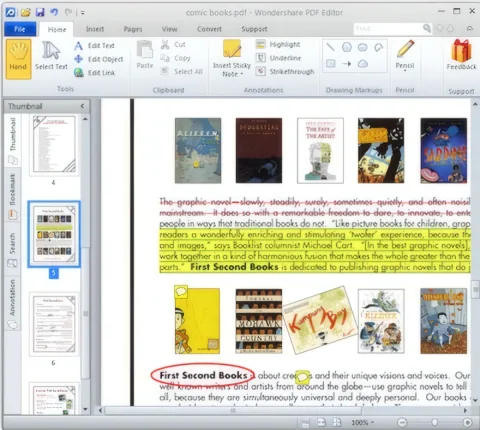Click the zoom slider handle

pyautogui.click(x=434, y=422)
